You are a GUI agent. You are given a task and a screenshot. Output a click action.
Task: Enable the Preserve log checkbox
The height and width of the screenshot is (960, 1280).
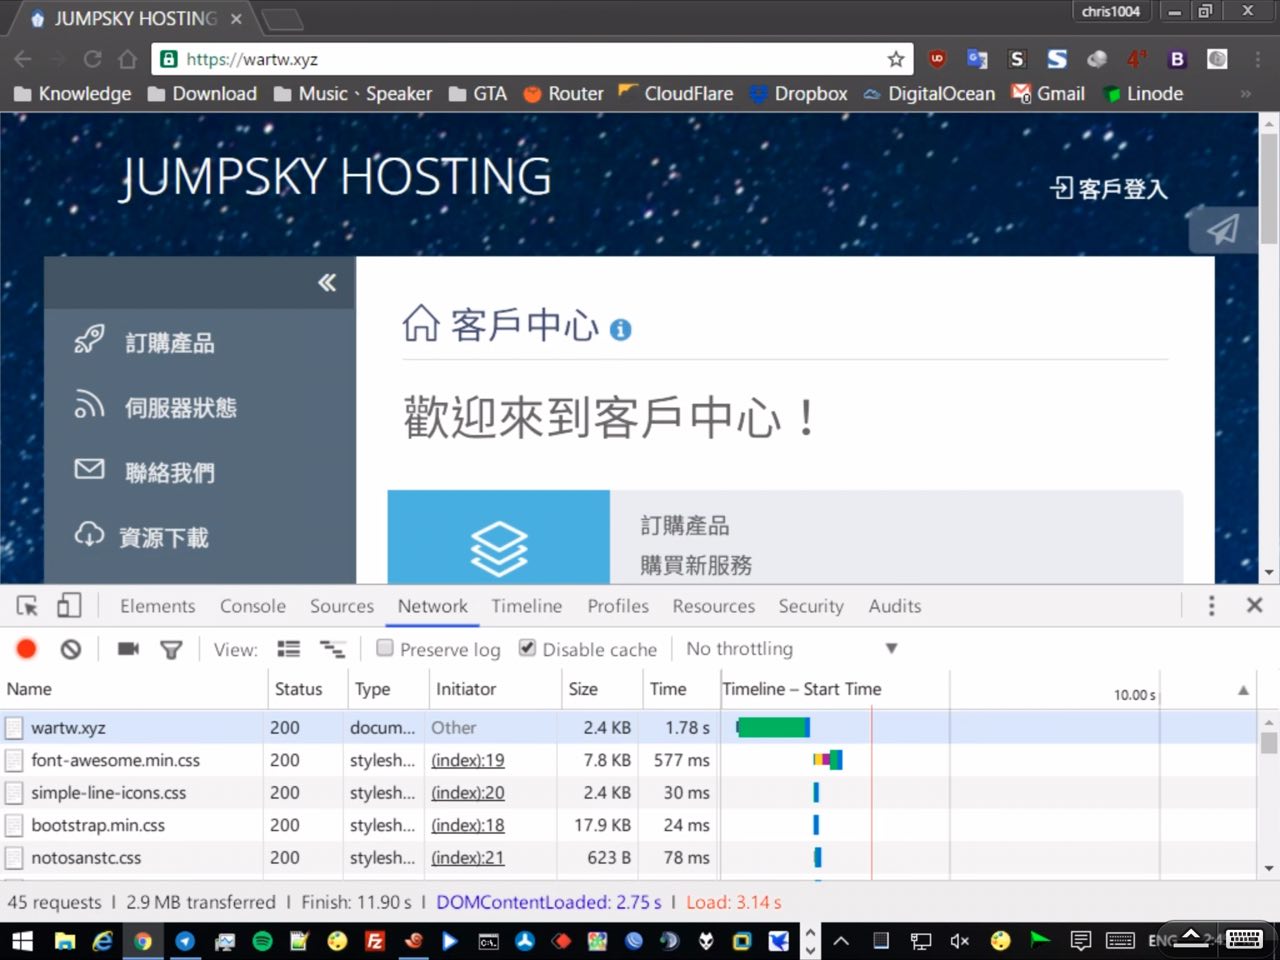click(385, 648)
